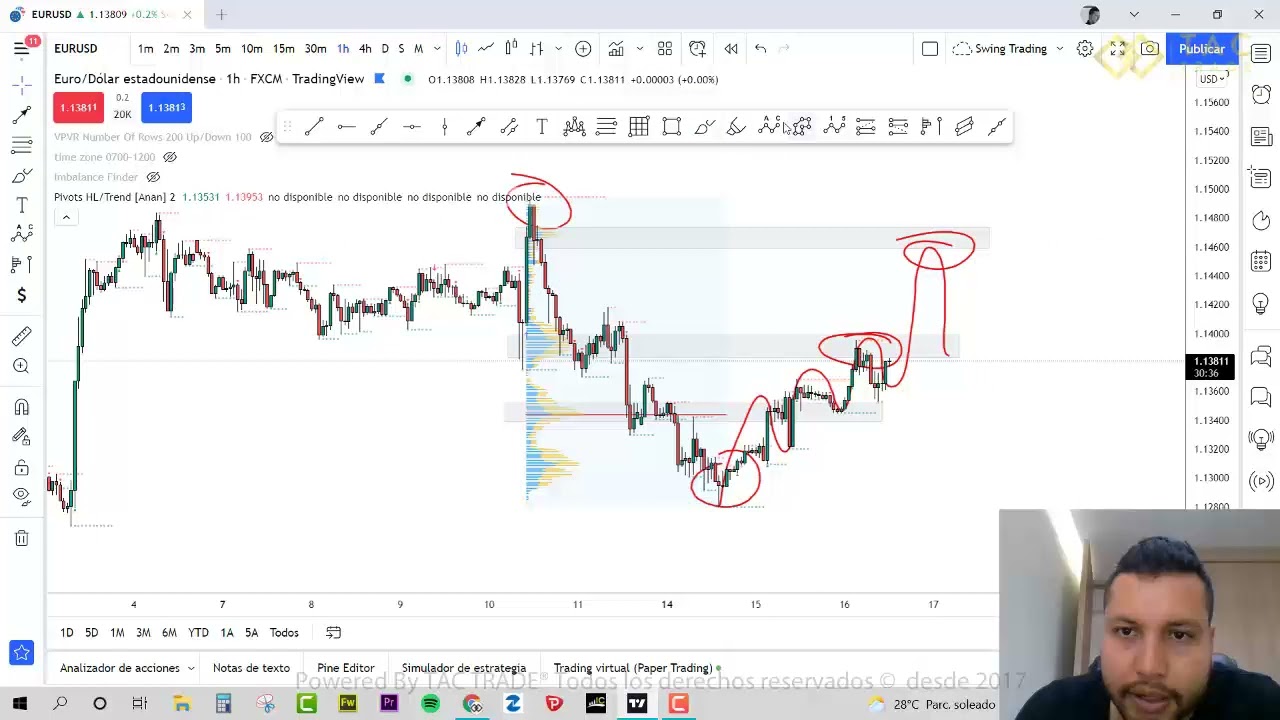Open the watchlist panel in right sidebar
The width and height of the screenshot is (1280, 720).
[x=1261, y=54]
